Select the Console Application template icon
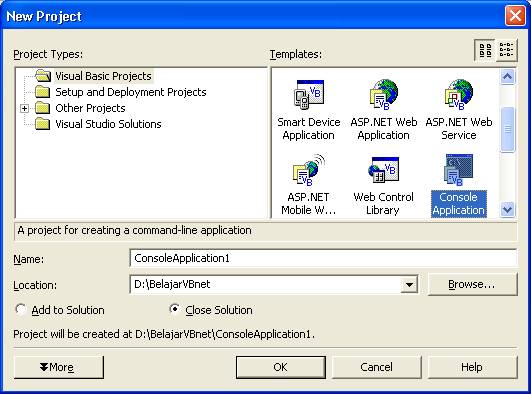 459,170
